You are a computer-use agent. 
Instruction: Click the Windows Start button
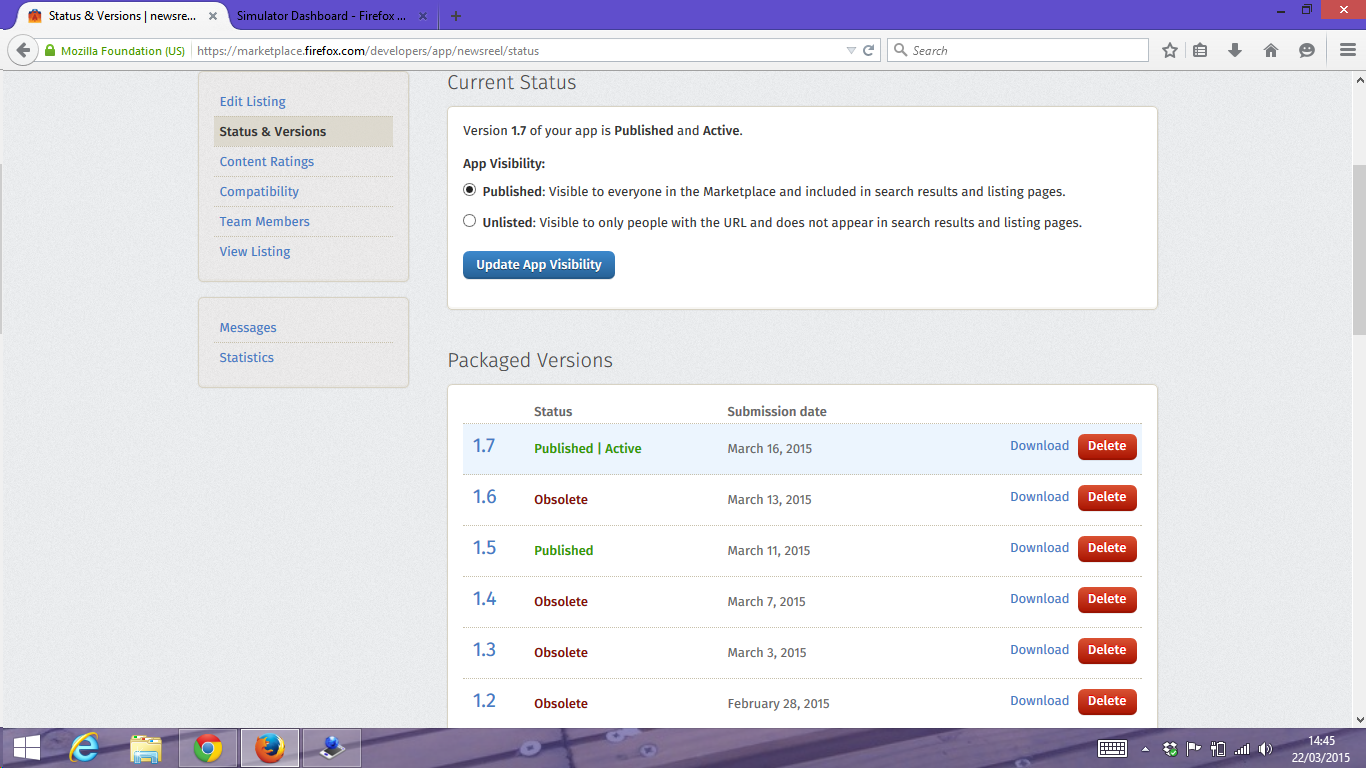point(26,748)
